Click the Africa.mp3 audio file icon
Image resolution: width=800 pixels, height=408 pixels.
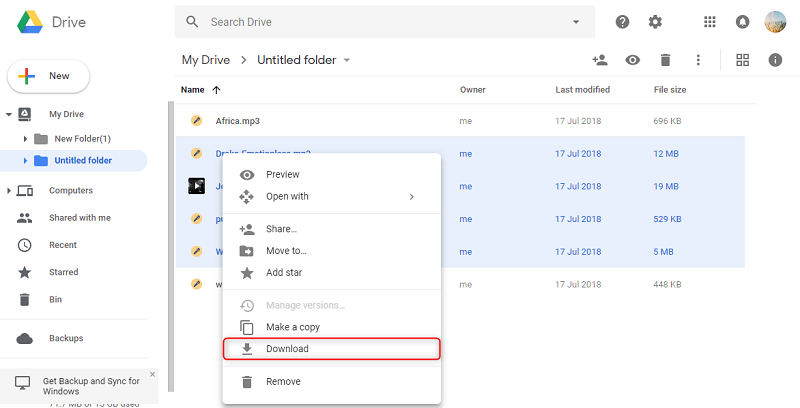coord(196,121)
